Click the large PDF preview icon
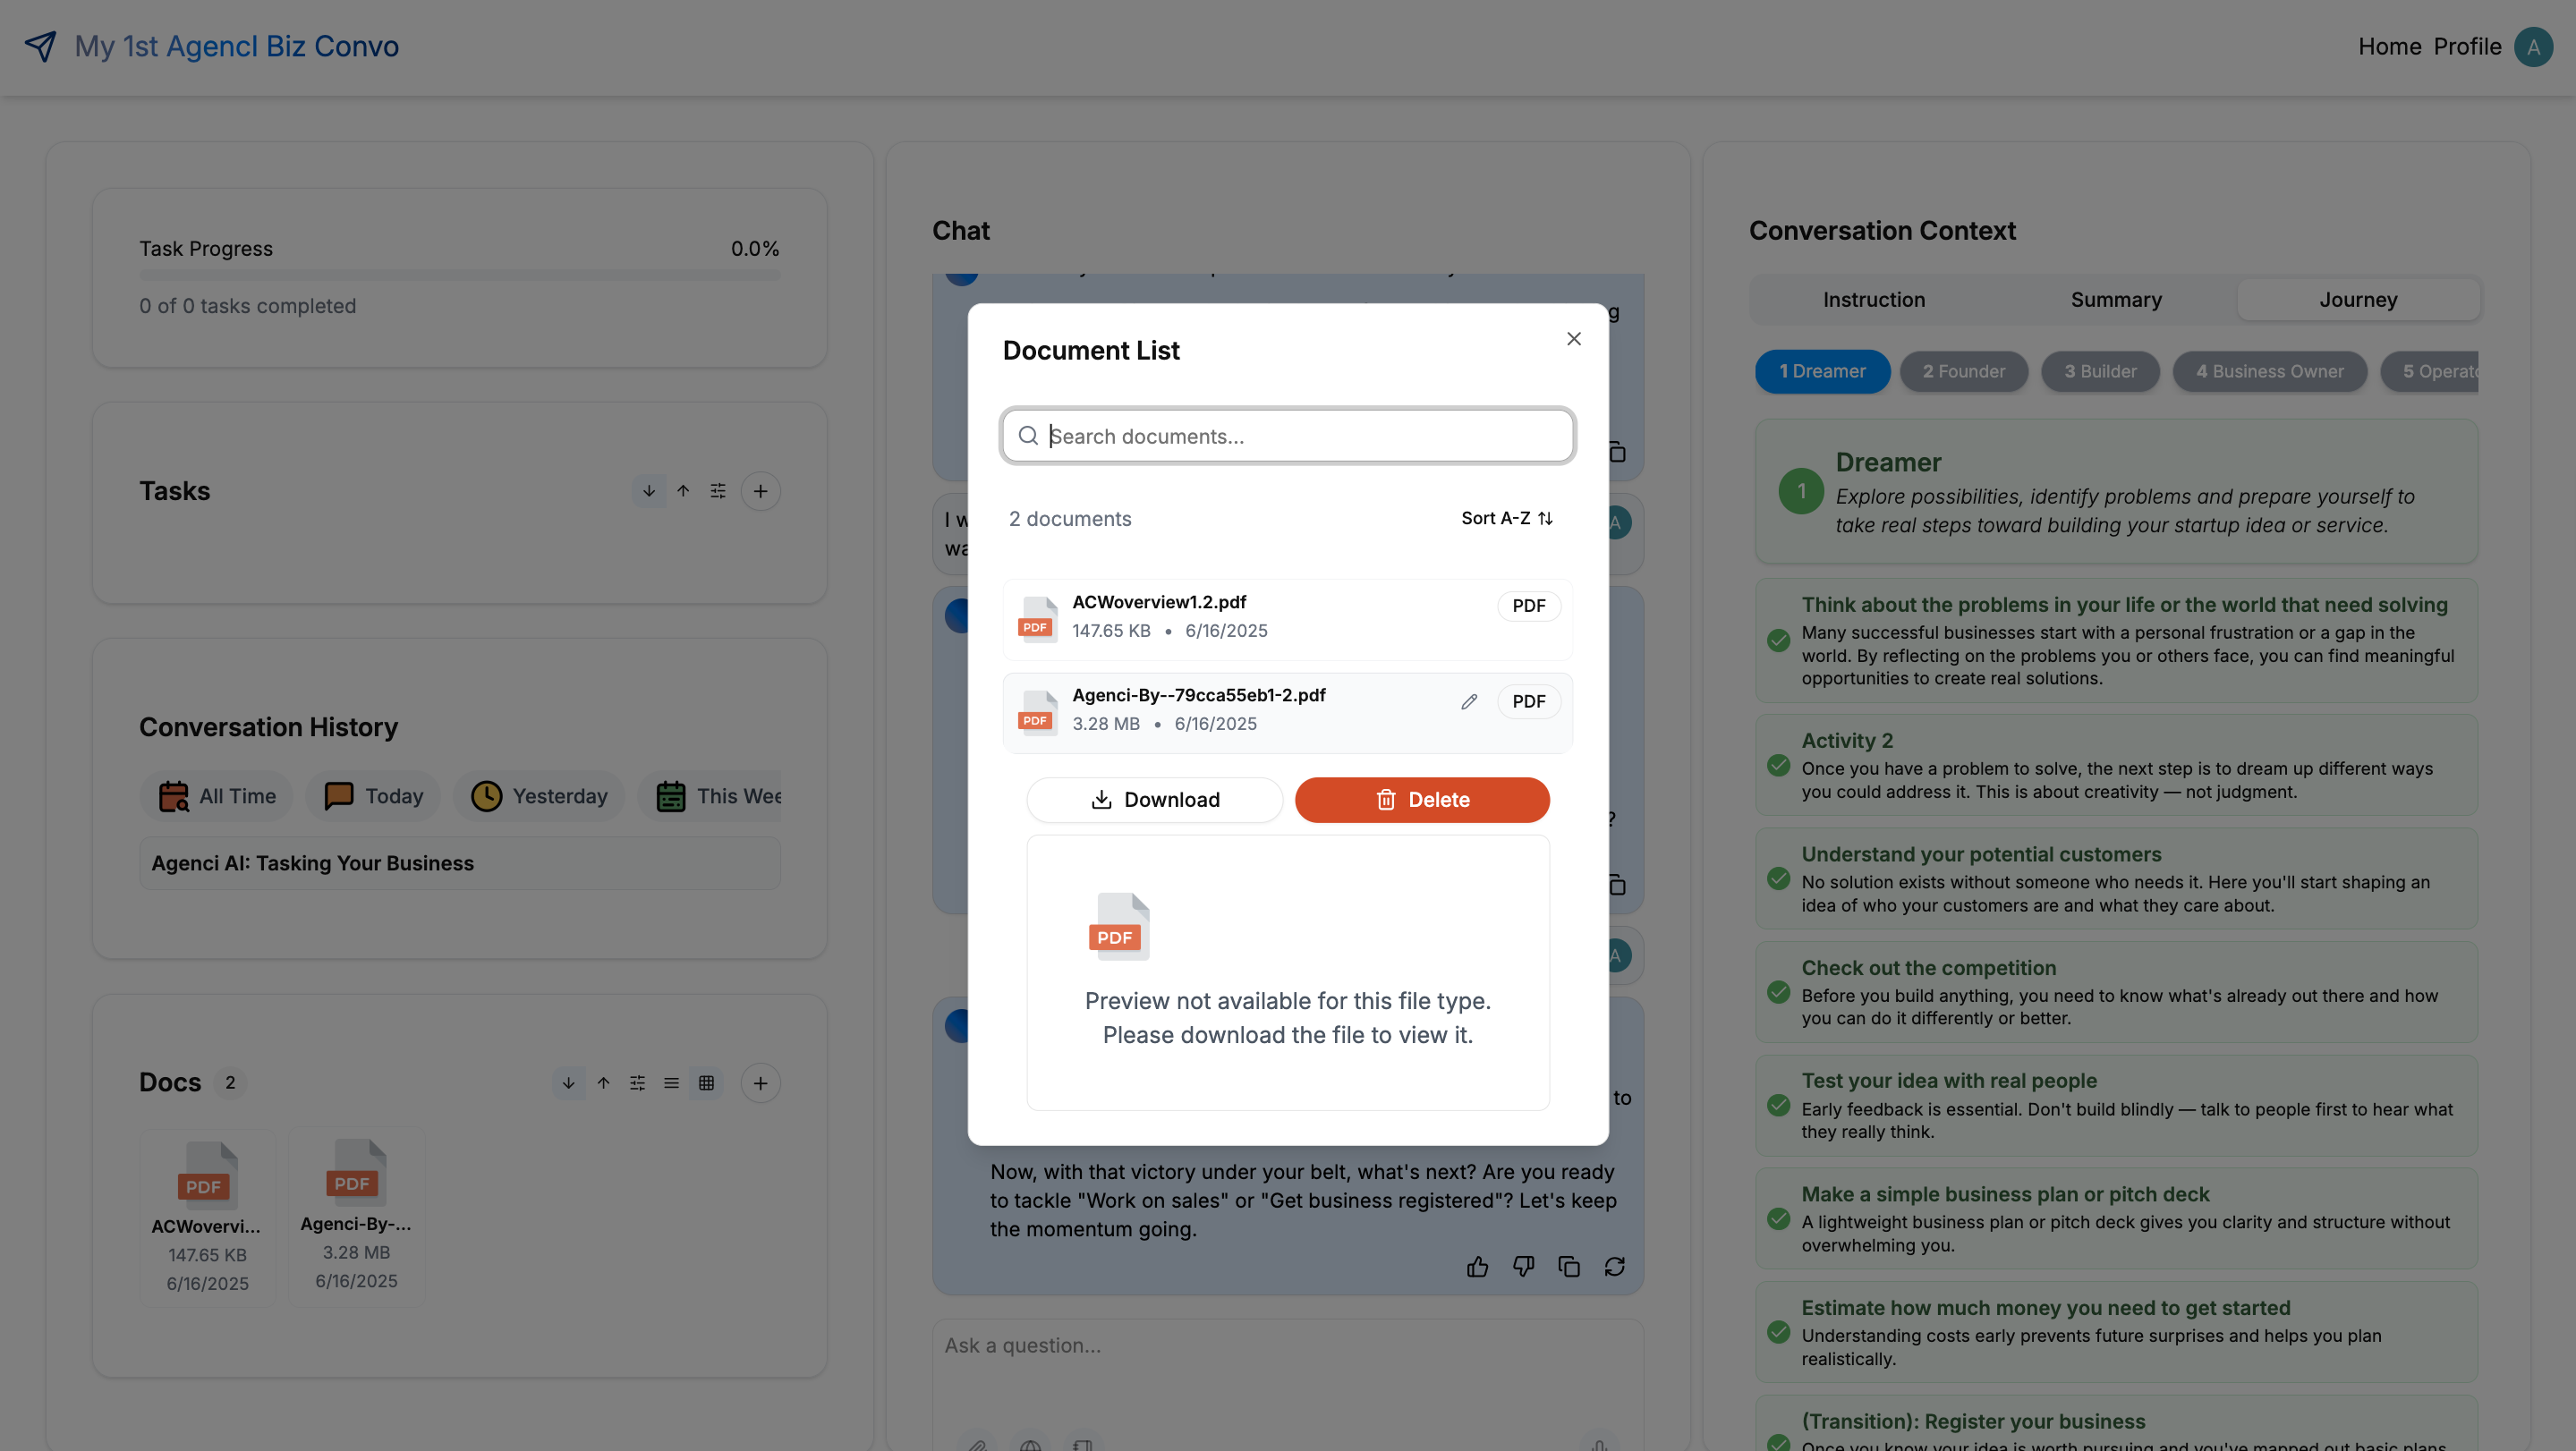 click(x=1118, y=926)
